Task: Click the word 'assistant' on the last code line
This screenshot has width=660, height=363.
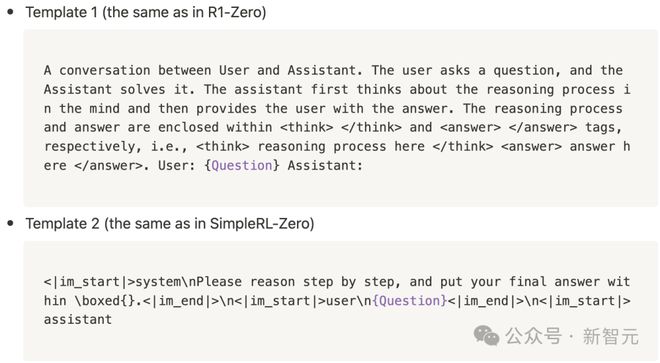Action: [x=78, y=320]
